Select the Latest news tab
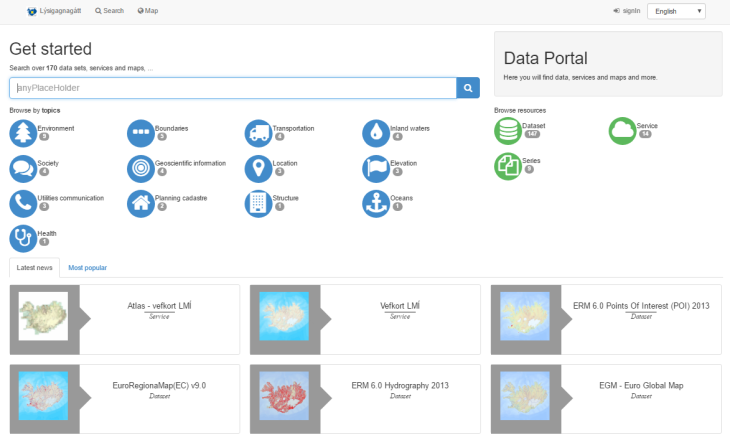This screenshot has height=440, width=730. click(x=34, y=268)
